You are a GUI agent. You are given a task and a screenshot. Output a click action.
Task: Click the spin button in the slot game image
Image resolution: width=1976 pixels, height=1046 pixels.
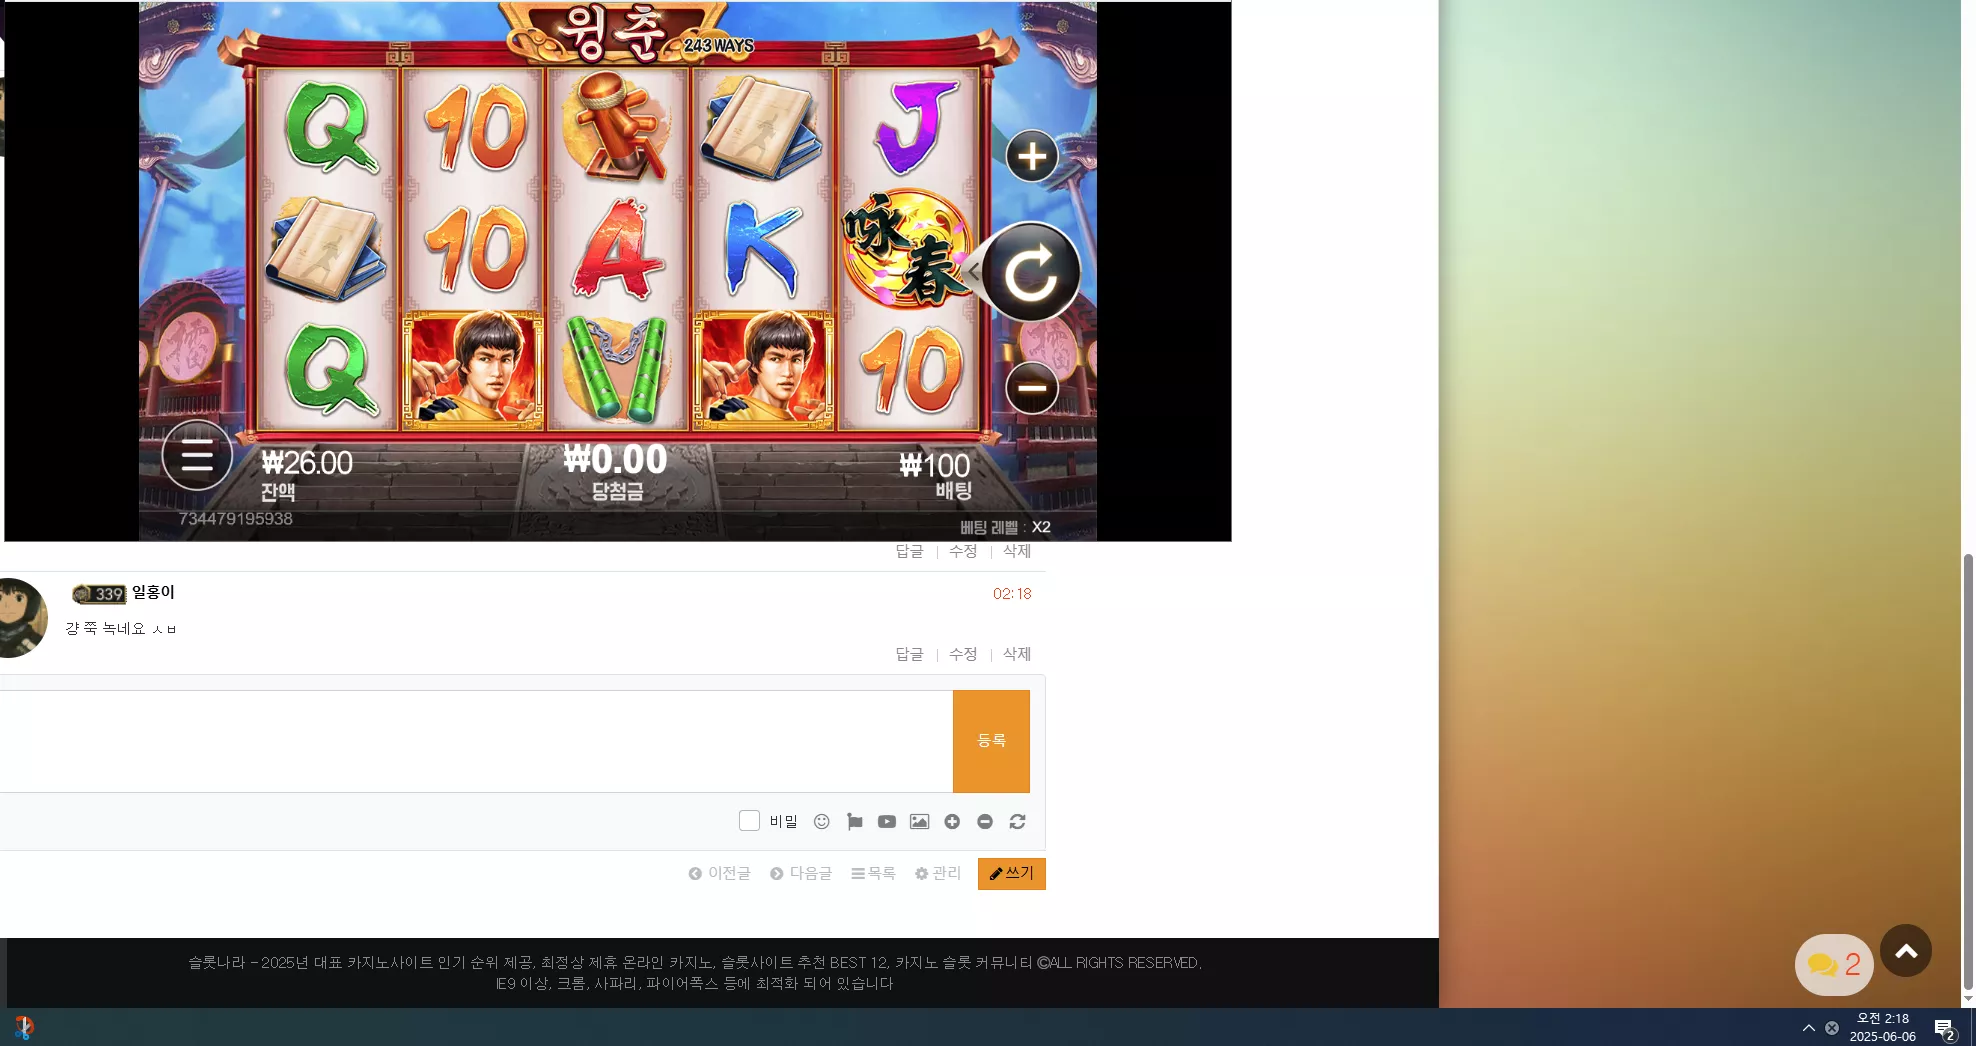[x=1031, y=272]
